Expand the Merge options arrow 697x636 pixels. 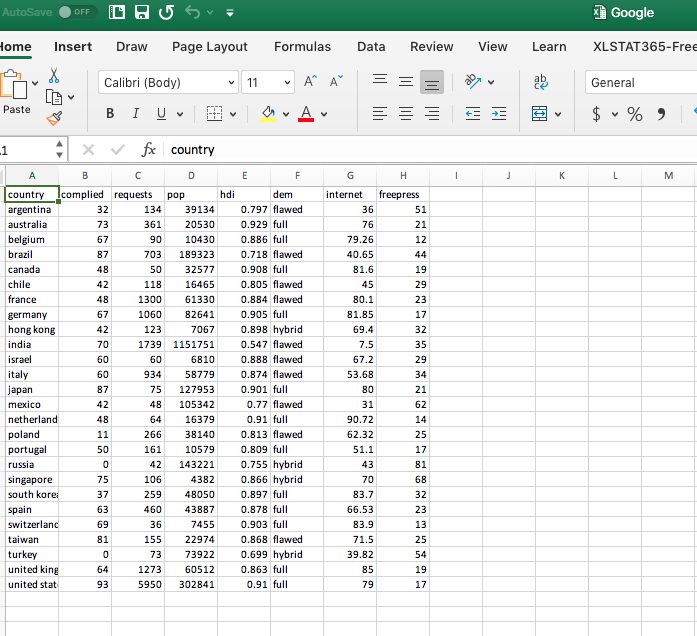(558, 115)
